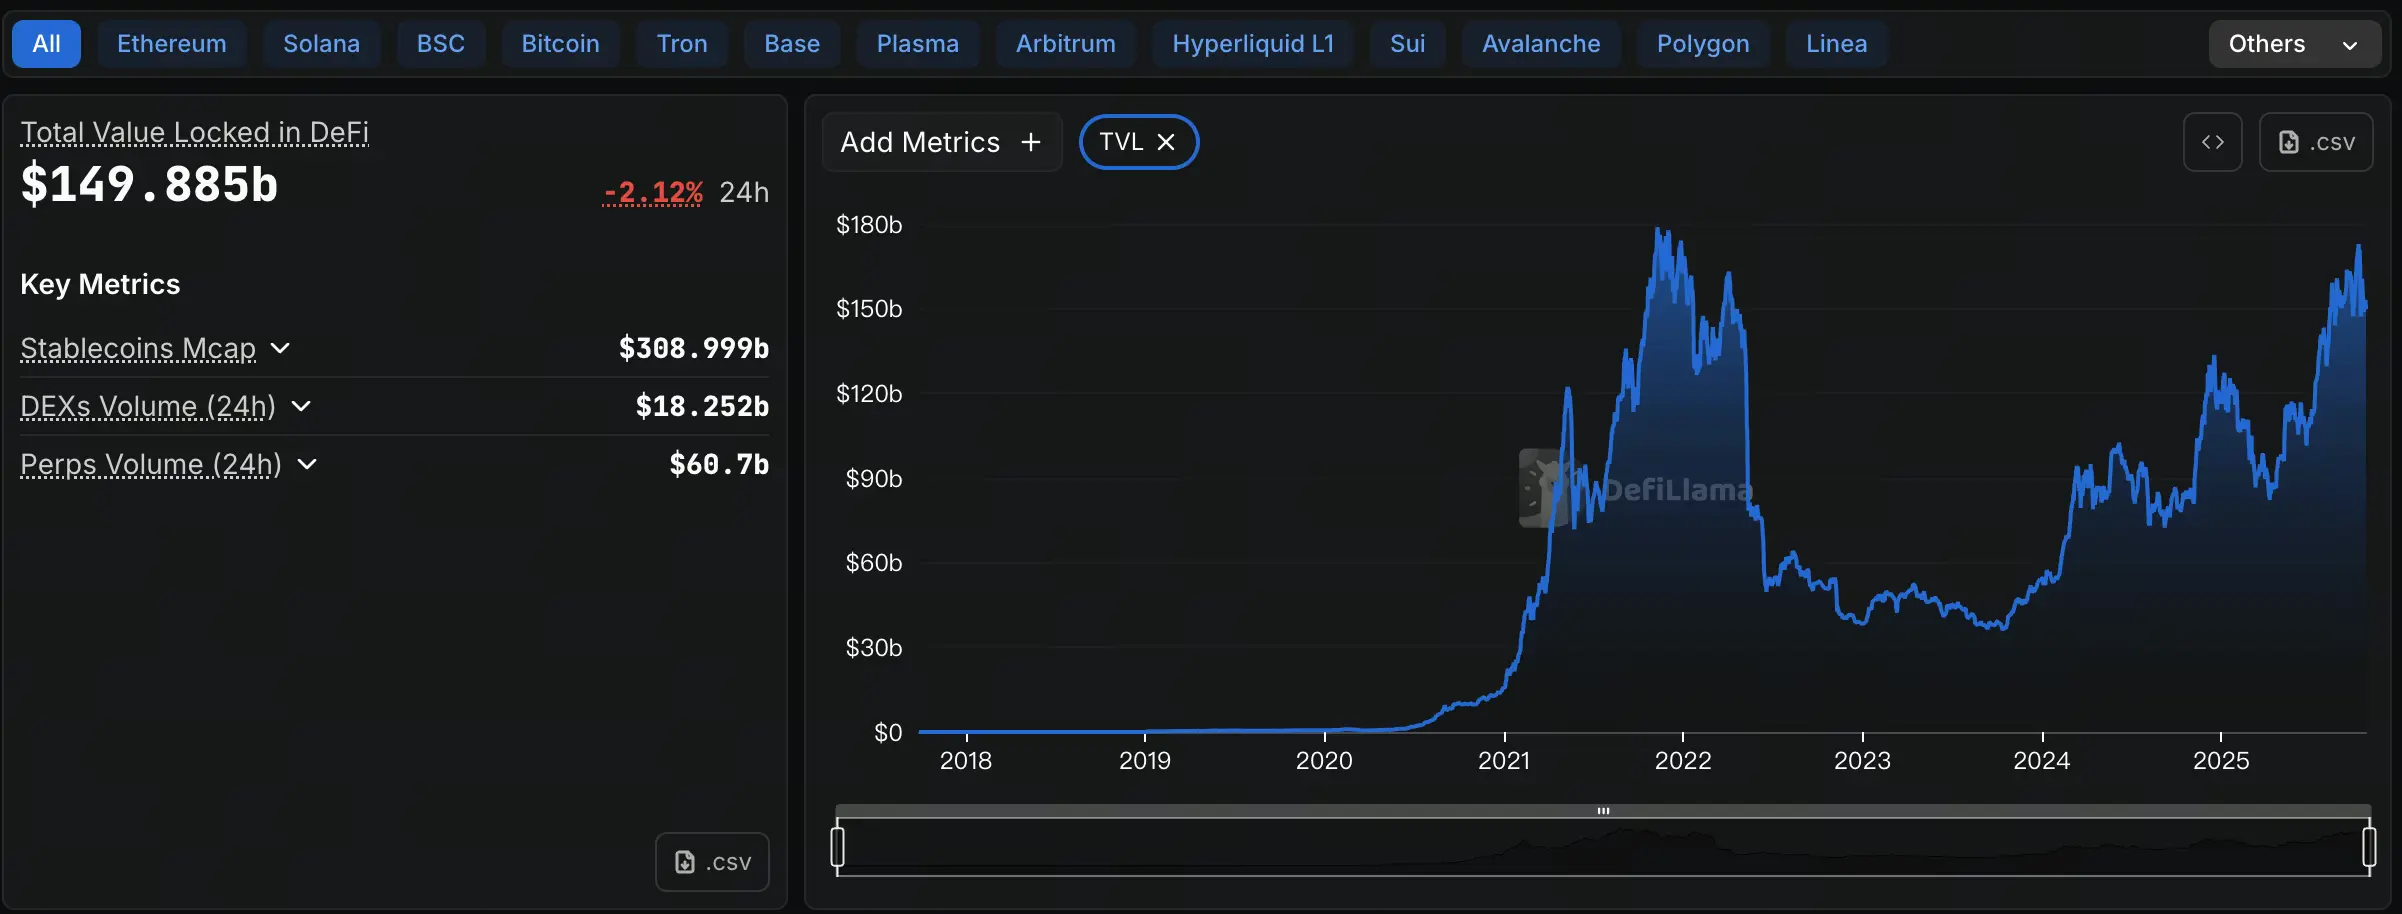This screenshot has width=2402, height=914.
Task: Click the 2022 peak on TVL chart
Action: [1658, 230]
